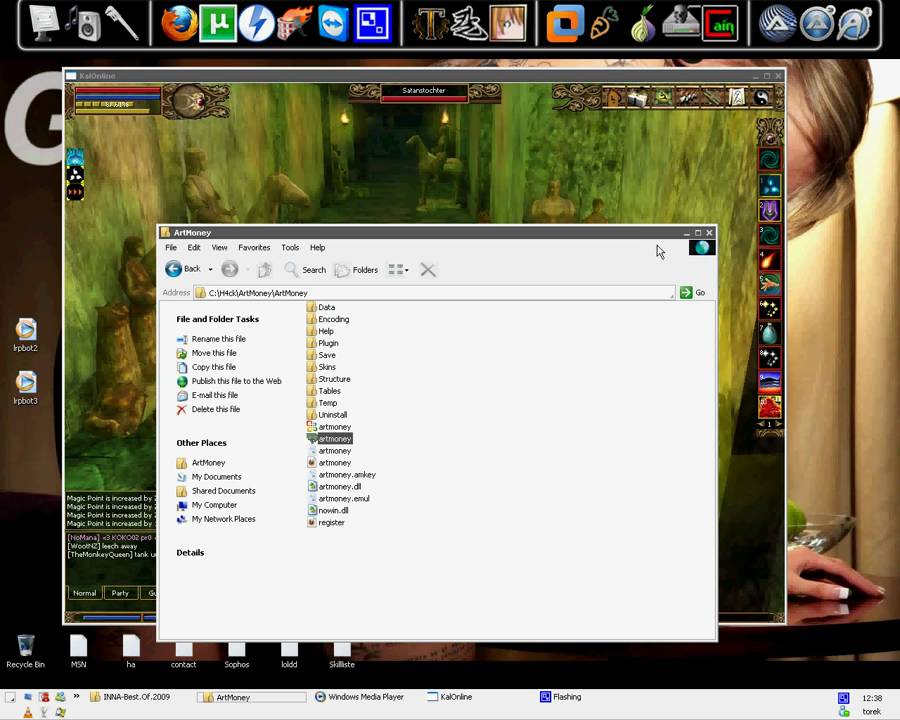Click the Go button beside address bar

tap(693, 293)
